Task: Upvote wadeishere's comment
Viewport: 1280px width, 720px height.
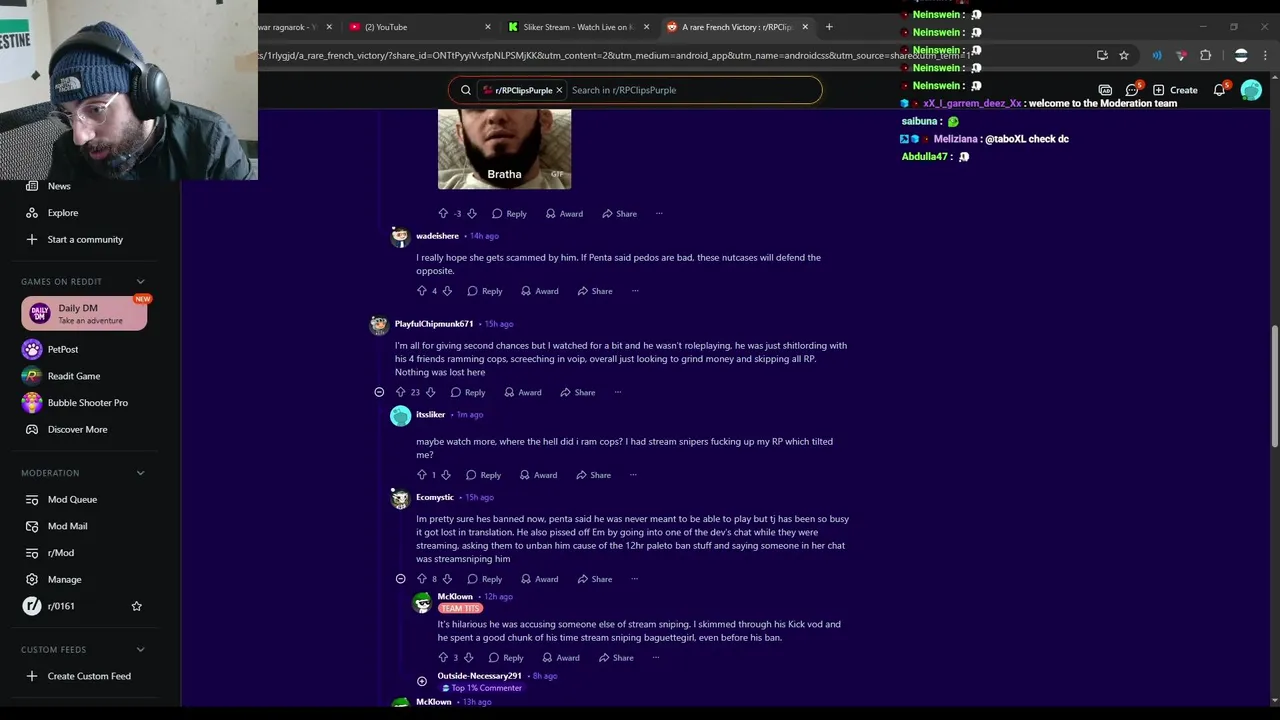Action: coord(422,291)
